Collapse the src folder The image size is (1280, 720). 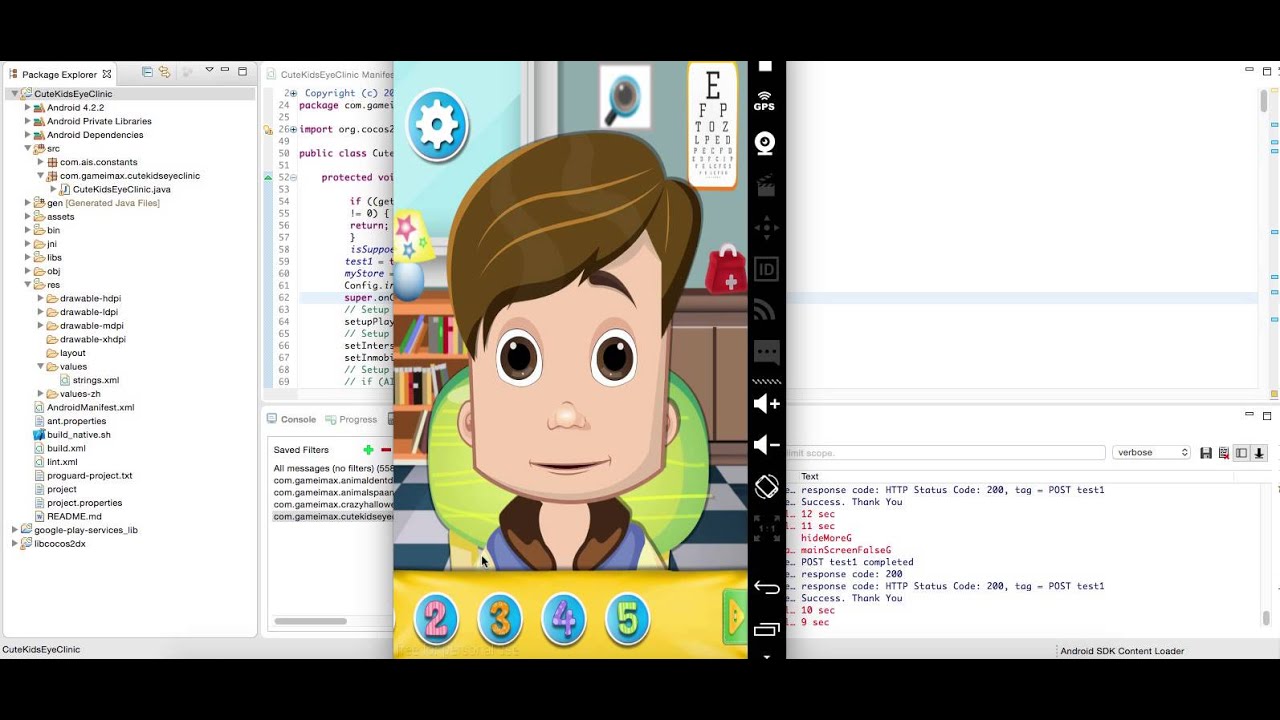27,149
